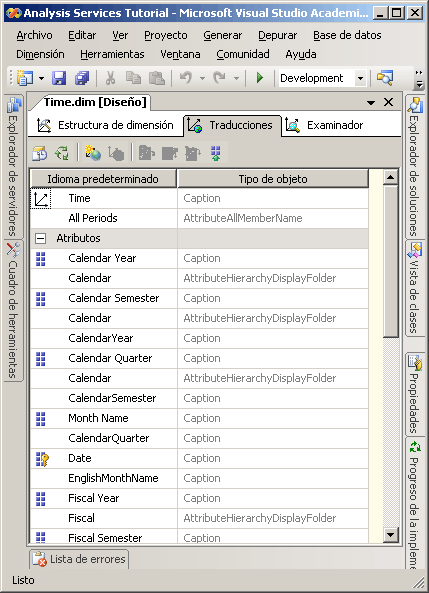Open the Proyecto menu

[166, 35]
